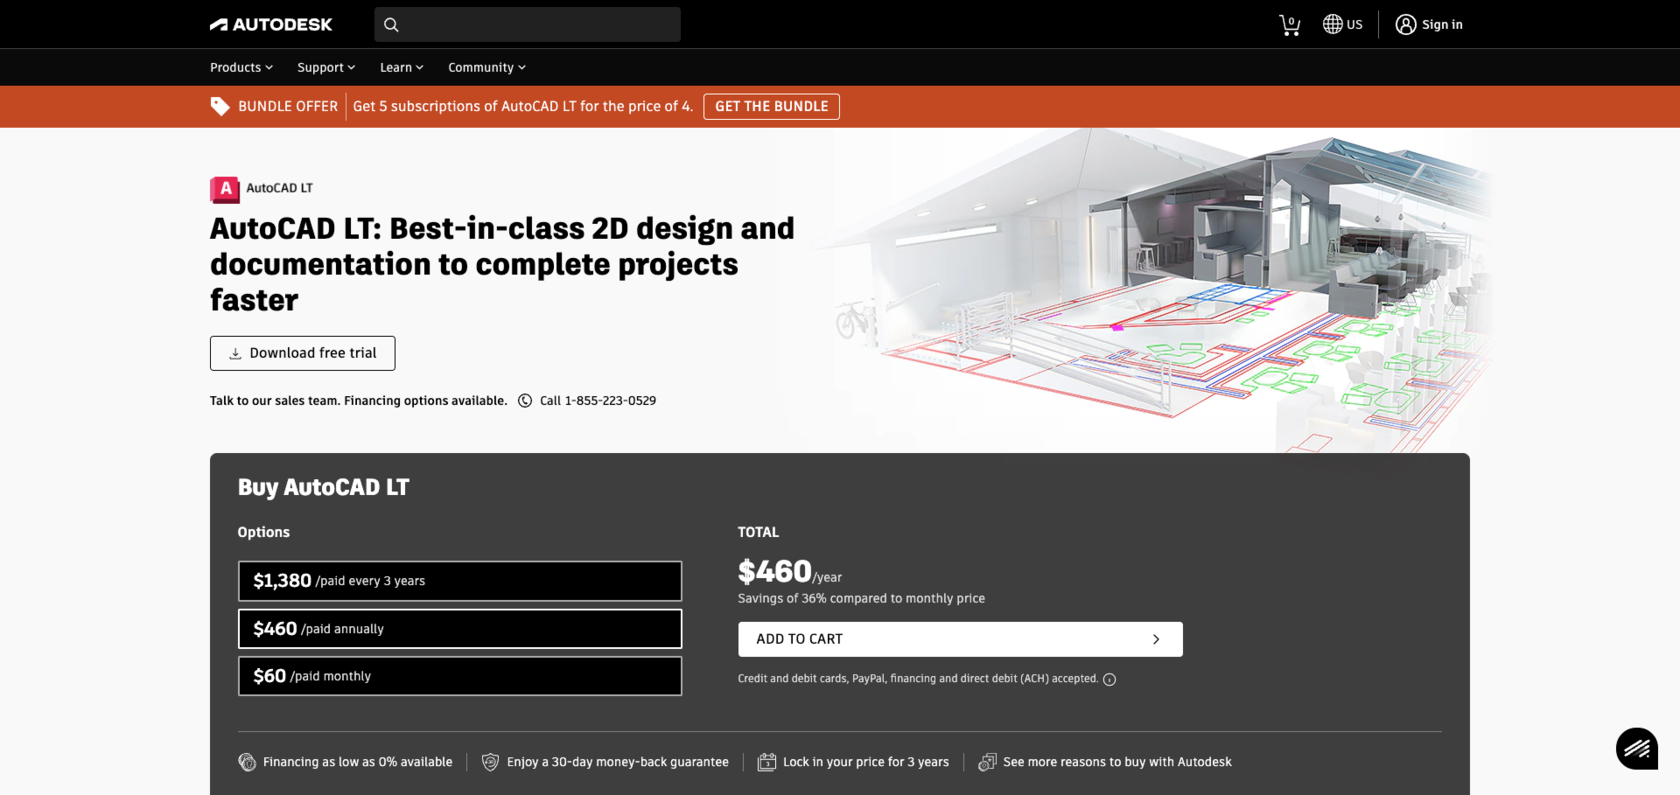The image size is (1680, 795).
Task: Click the download arrow icon on trial button
Action: [235, 354]
